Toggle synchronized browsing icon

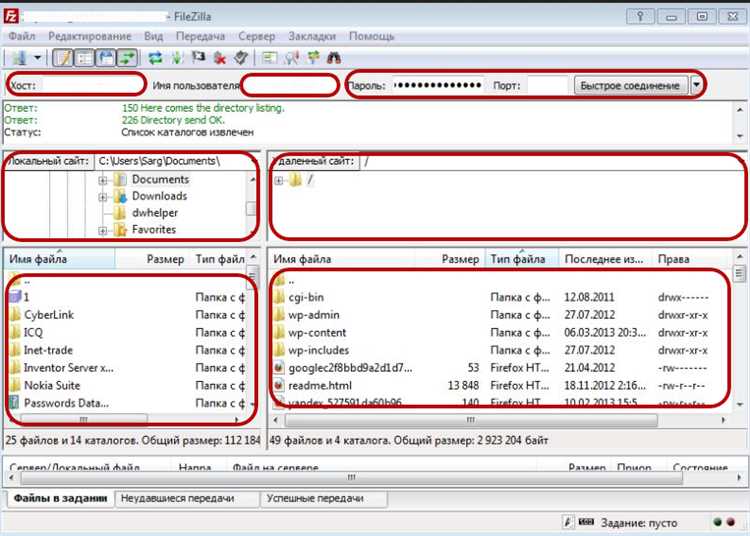(x=313, y=58)
